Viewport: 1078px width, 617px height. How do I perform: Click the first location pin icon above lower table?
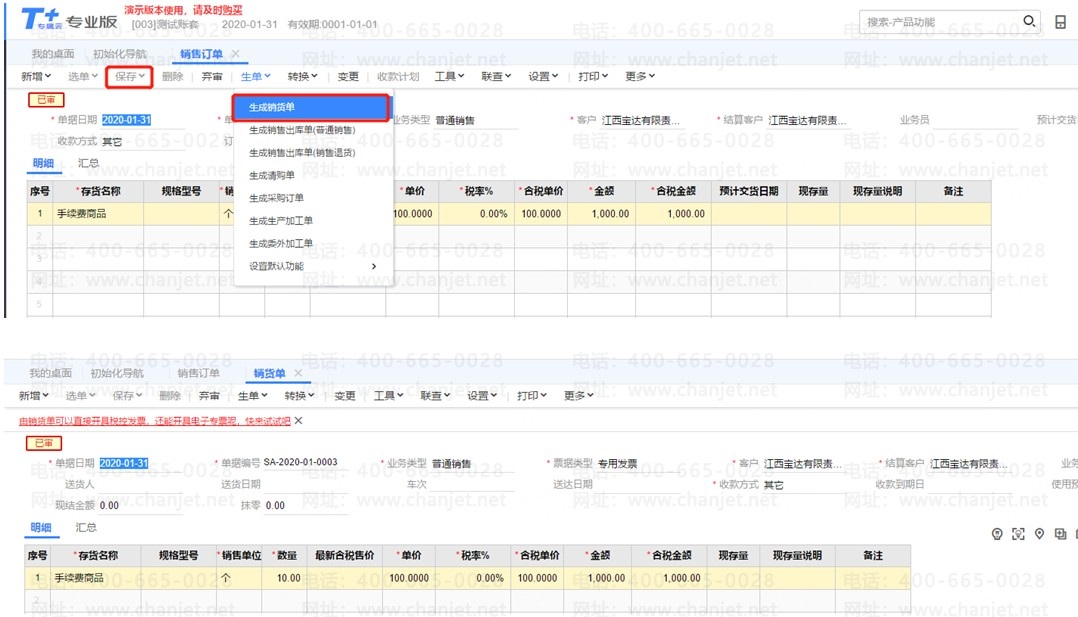tap(997, 534)
